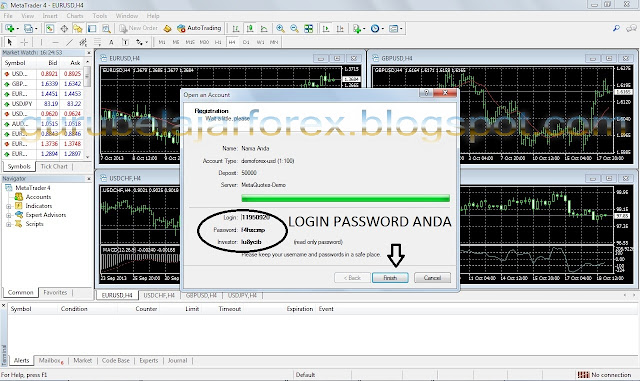Open the Journal terminal tab
Viewport: 640px width, 381px height.
[178, 361]
